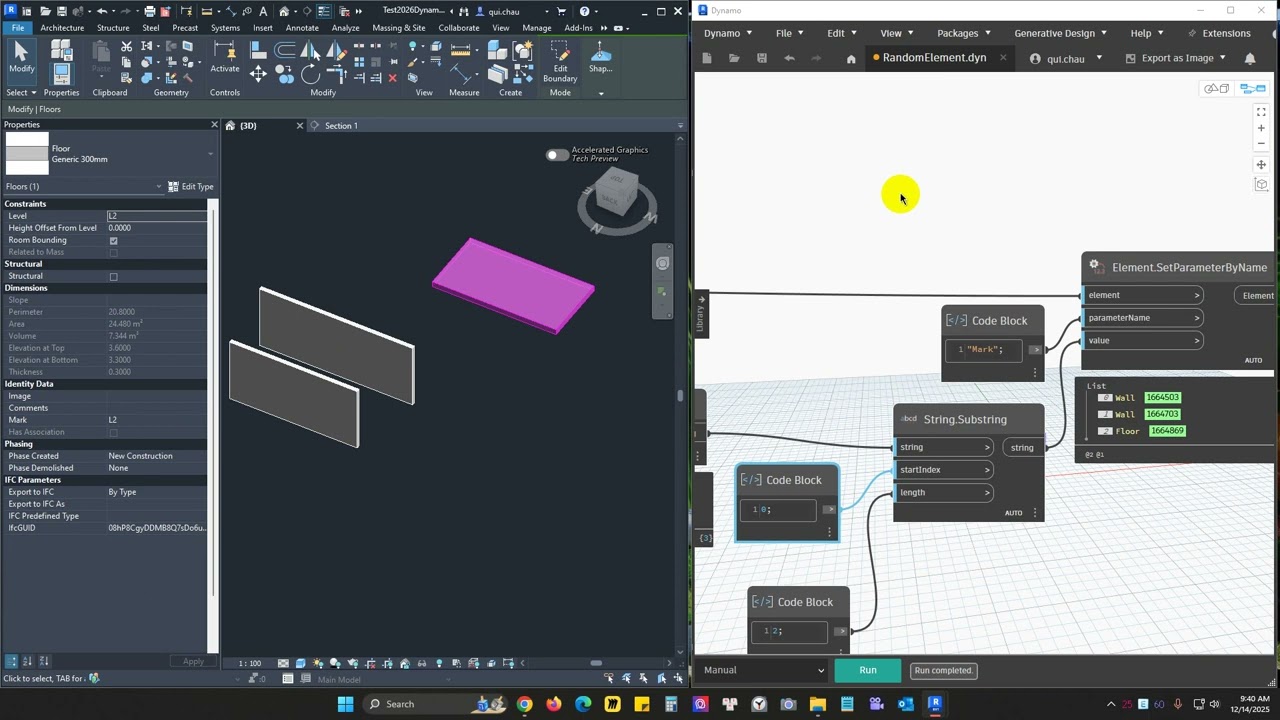Screen dimensions: 1280x720
Task: Click the "Mark" code block text field
Action: pyautogui.click(x=986, y=349)
